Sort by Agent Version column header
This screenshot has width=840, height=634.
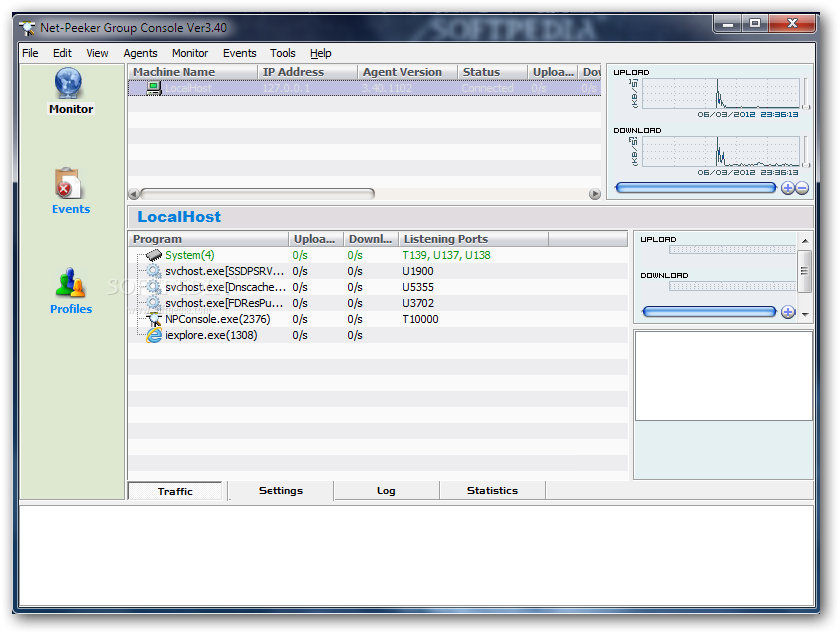coord(408,72)
